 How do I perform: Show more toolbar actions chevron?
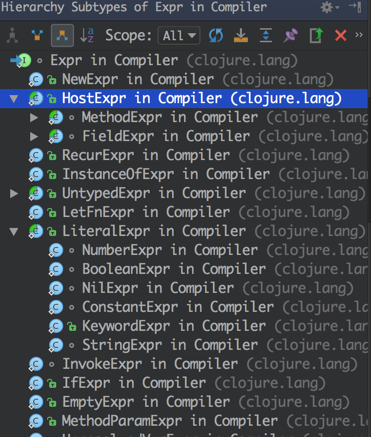[x=359, y=35]
